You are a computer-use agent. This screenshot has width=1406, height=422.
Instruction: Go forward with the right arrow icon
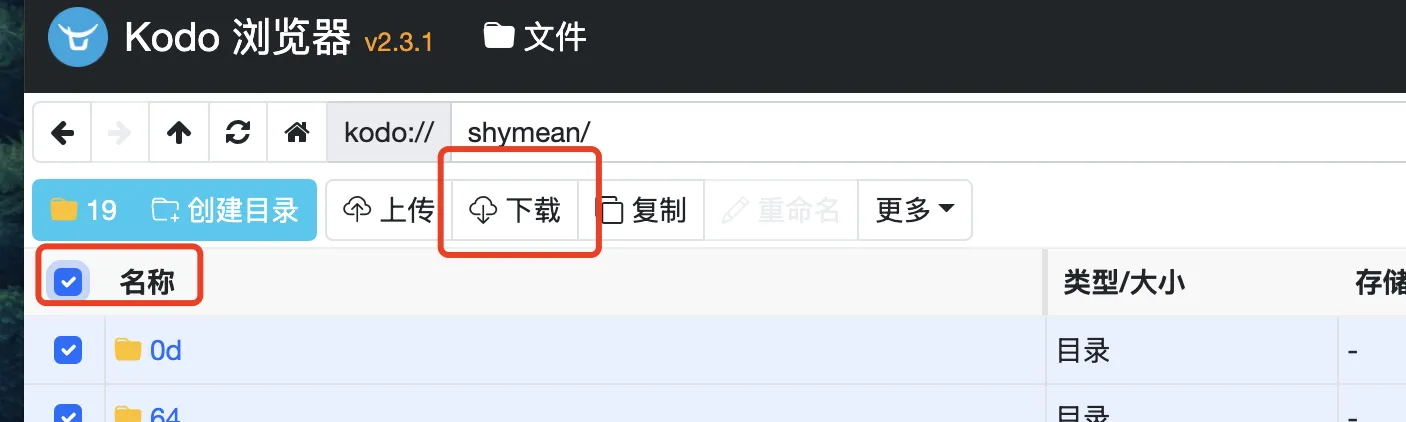tap(120, 132)
